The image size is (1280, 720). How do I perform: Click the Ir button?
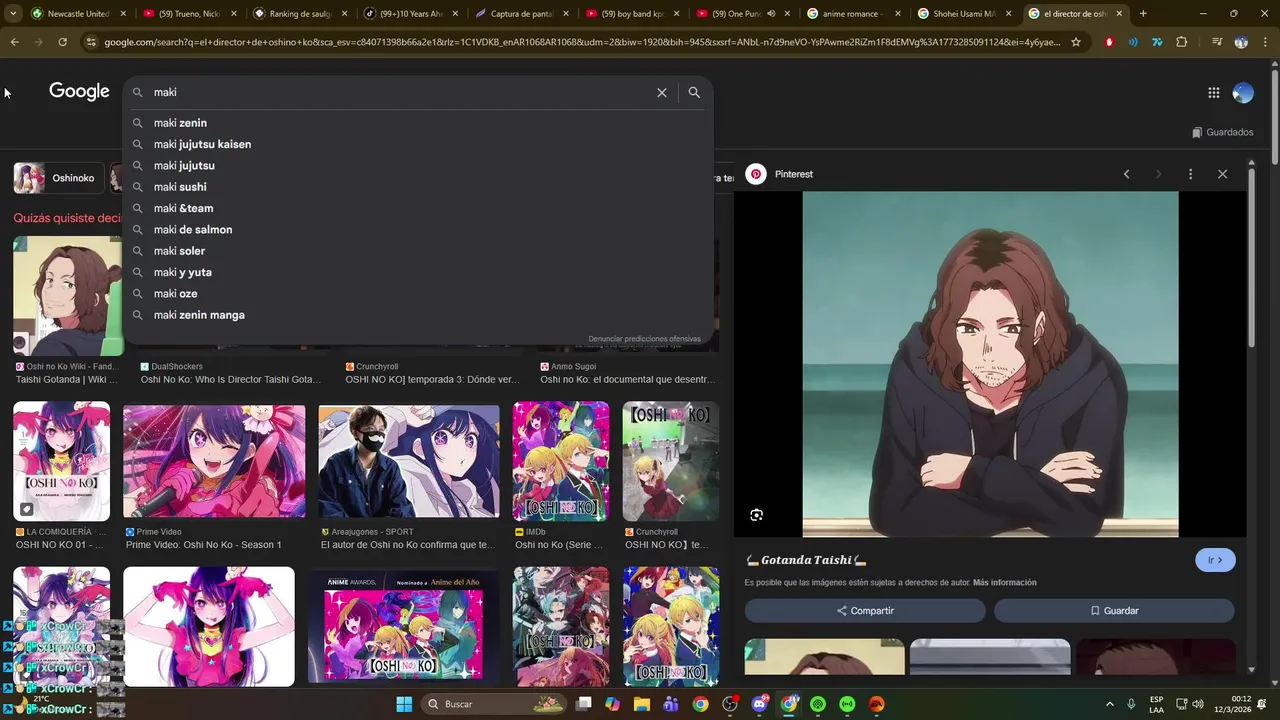pyautogui.click(x=1215, y=560)
